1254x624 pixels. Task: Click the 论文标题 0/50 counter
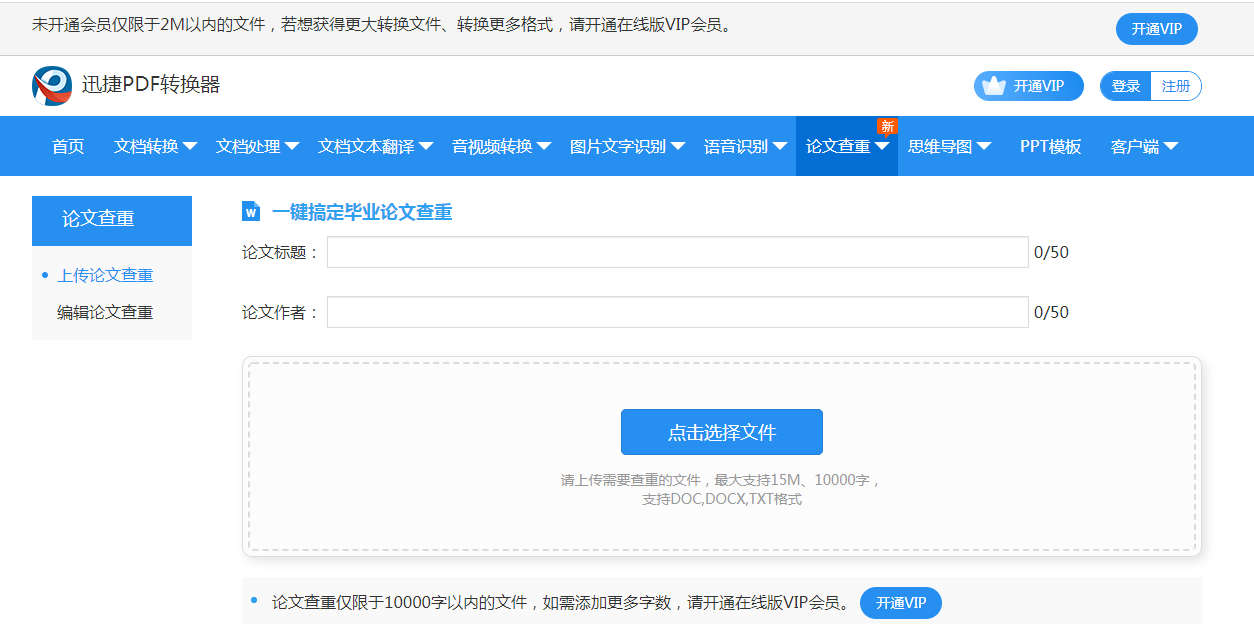(1051, 252)
